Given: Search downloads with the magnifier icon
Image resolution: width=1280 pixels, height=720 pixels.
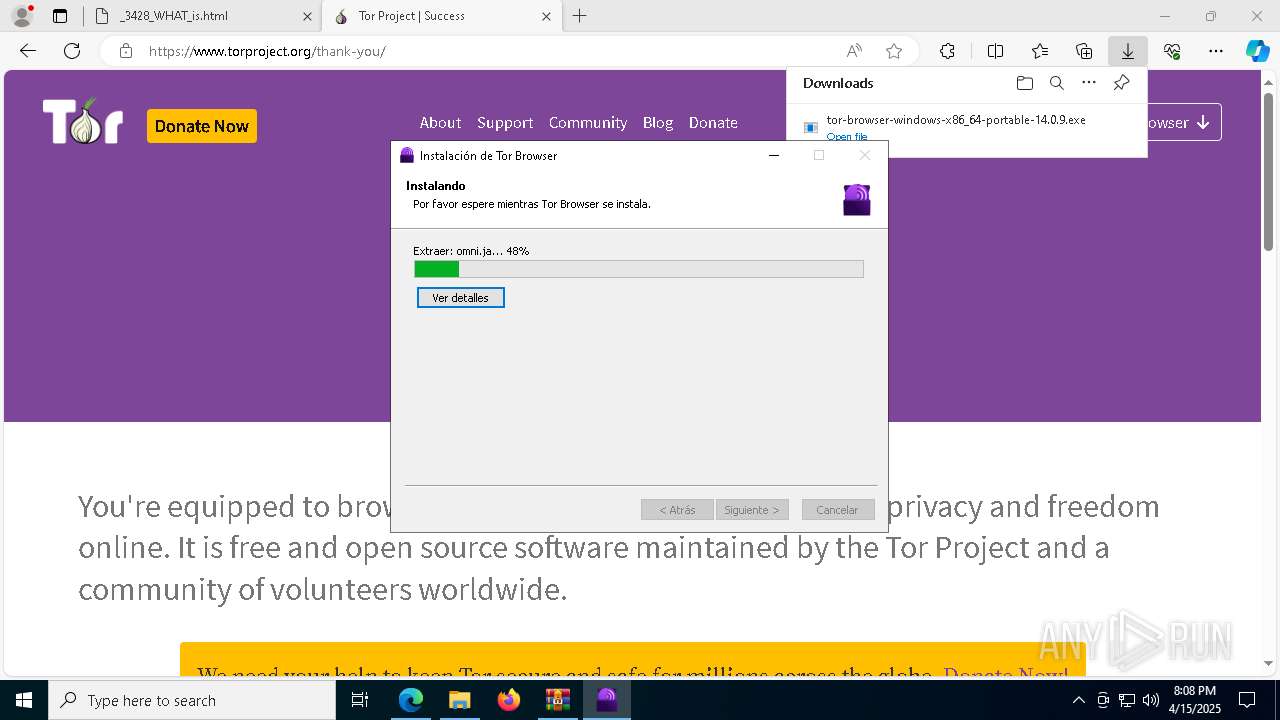Looking at the screenshot, I should [x=1057, y=83].
